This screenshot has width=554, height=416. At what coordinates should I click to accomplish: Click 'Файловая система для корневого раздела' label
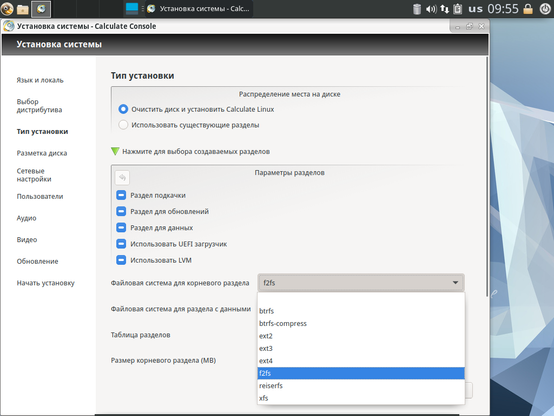coord(180,283)
